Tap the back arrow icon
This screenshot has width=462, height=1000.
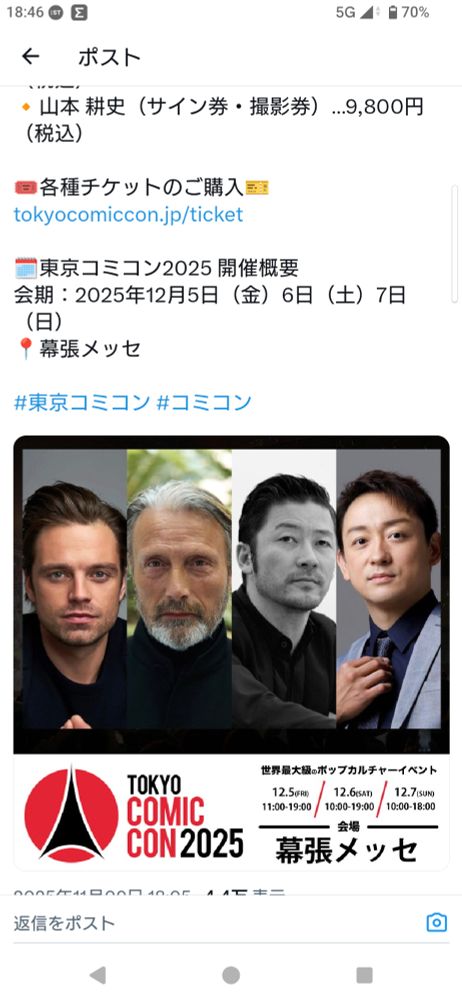click(30, 57)
